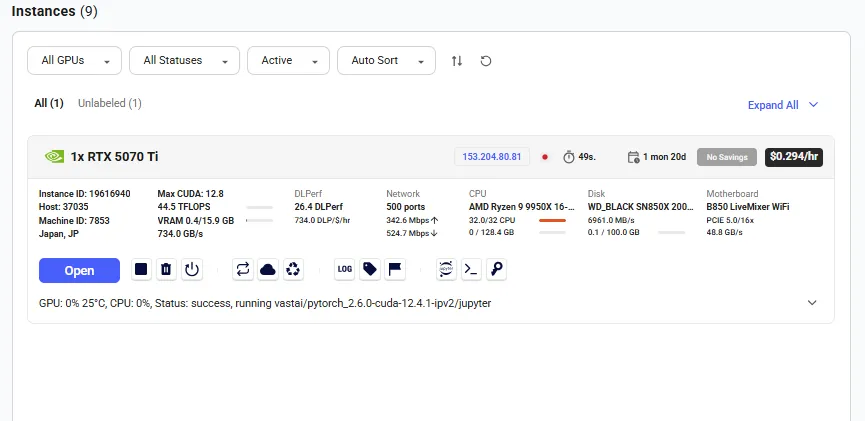Click the Instances (9) heading
This screenshot has height=421, width=865.
tap(55, 11)
